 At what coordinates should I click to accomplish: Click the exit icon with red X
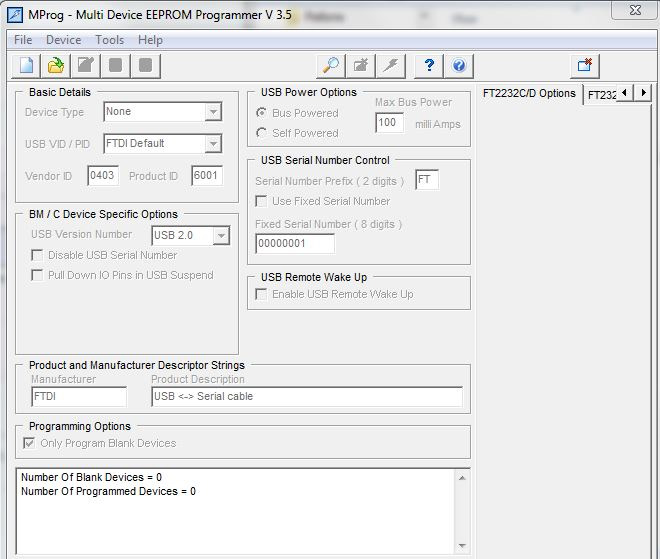(585, 66)
